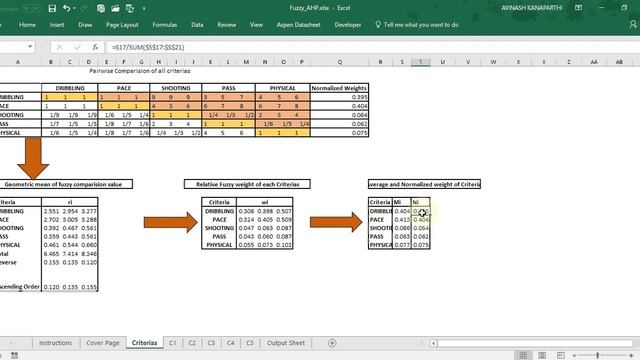640x360 pixels.
Task: Open the Undo history dropdown arrow
Action: pos(74,8)
